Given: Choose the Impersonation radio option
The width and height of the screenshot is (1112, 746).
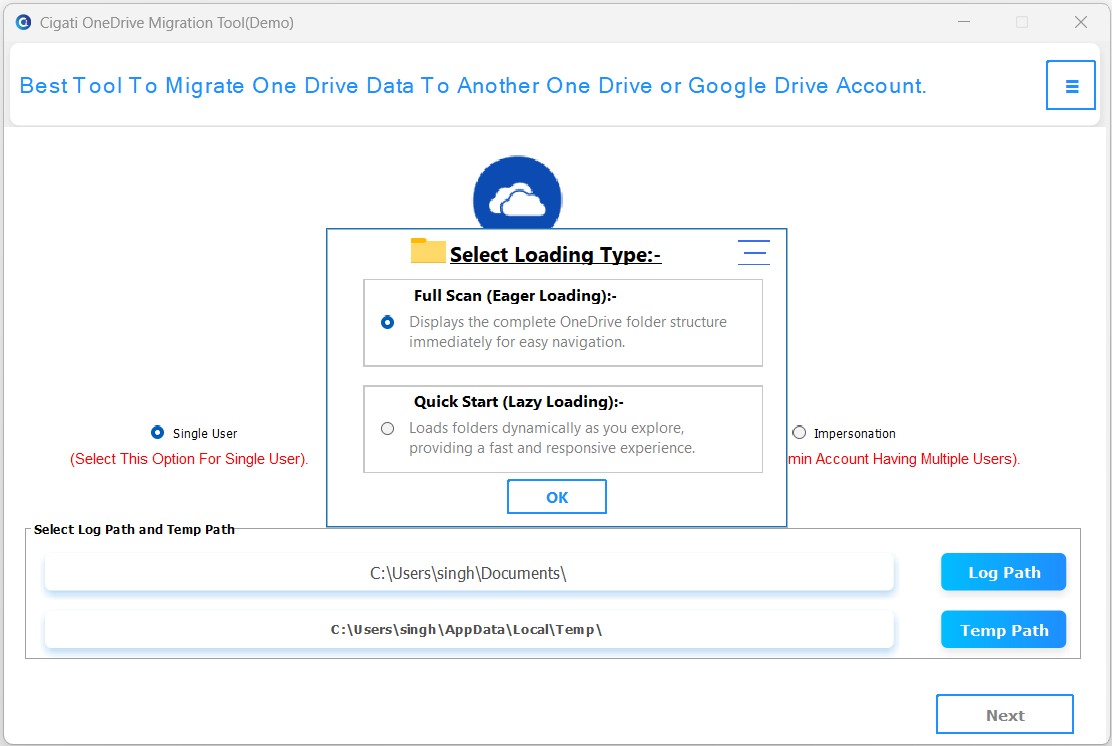Looking at the screenshot, I should 799,433.
